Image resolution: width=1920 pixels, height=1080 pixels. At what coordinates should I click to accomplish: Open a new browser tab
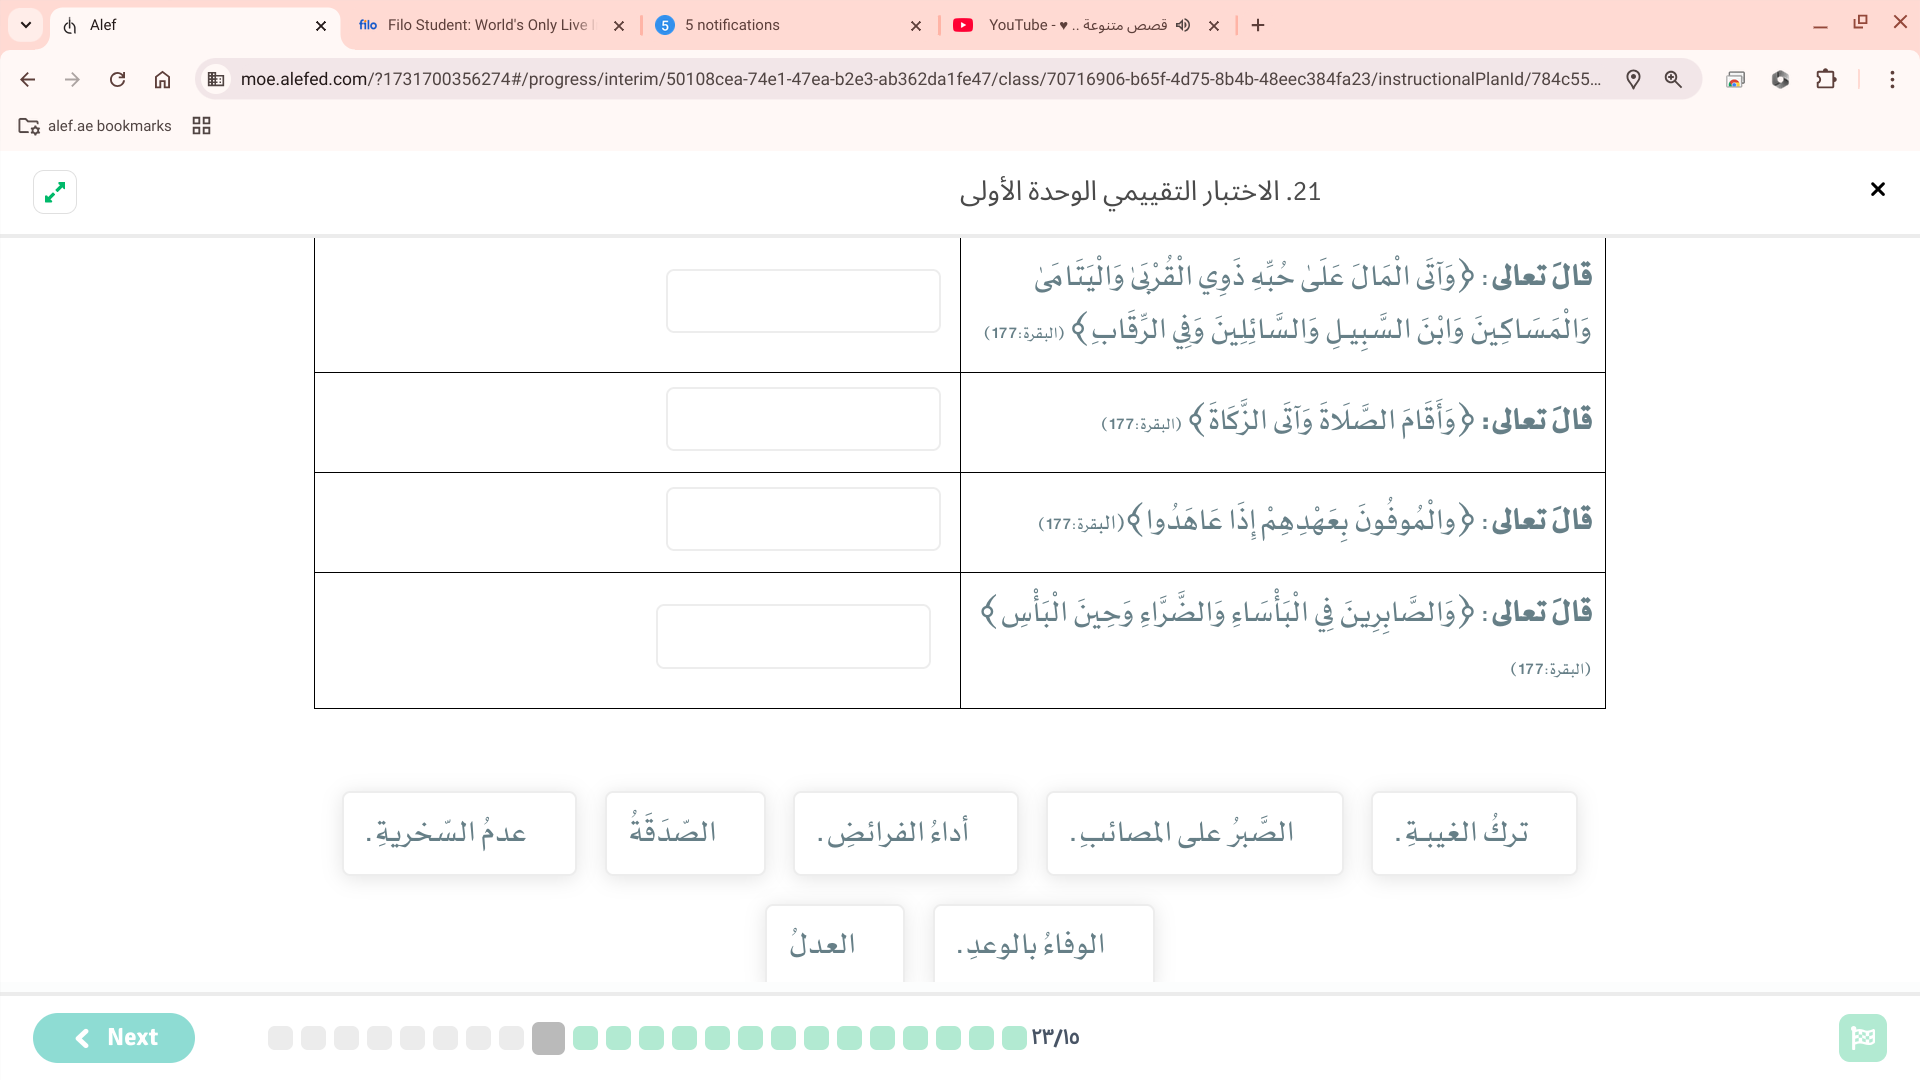tap(1258, 25)
